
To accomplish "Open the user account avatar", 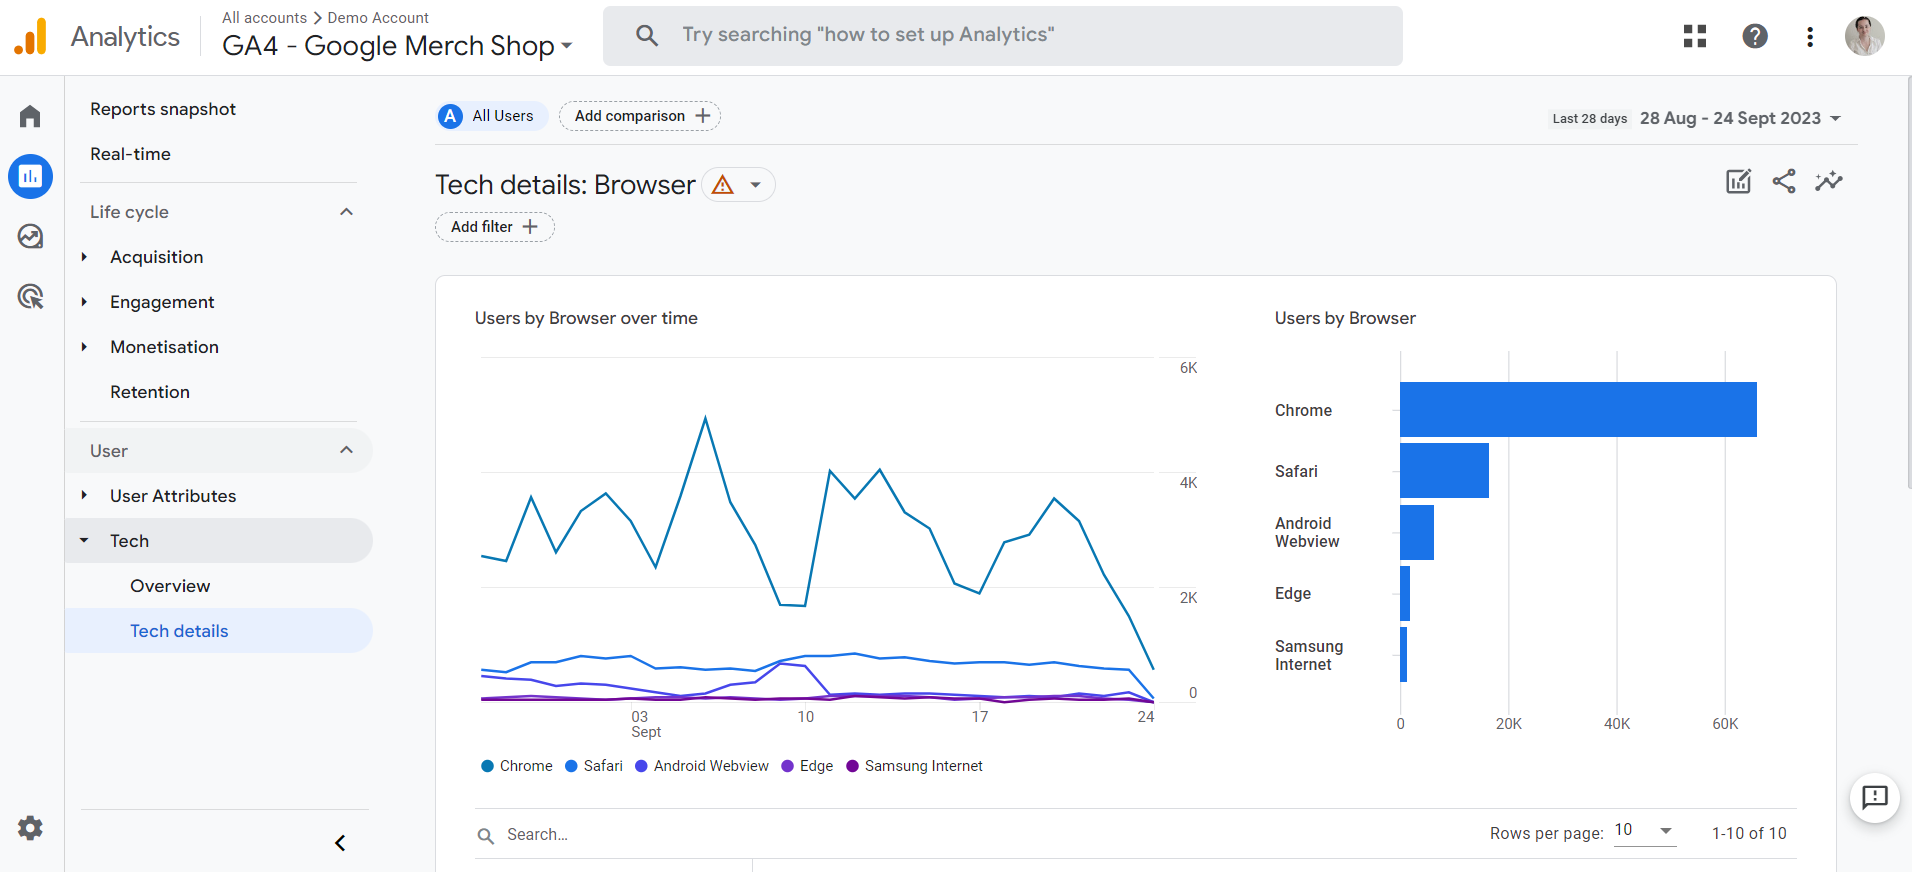I will 1864,36.
